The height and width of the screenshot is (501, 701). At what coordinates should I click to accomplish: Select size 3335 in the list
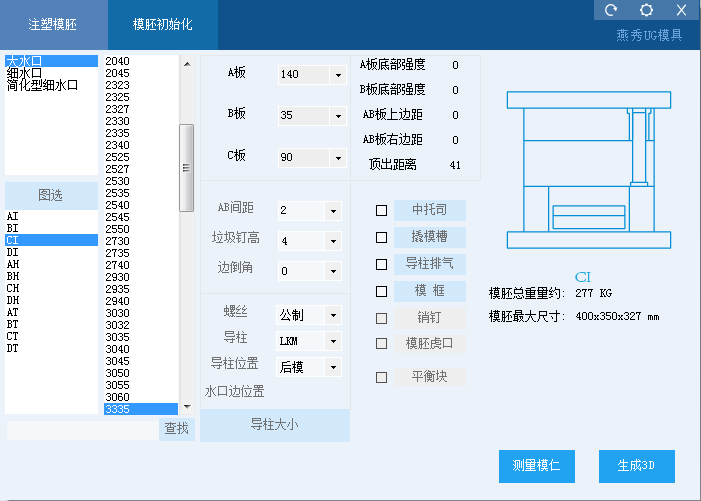tap(141, 409)
